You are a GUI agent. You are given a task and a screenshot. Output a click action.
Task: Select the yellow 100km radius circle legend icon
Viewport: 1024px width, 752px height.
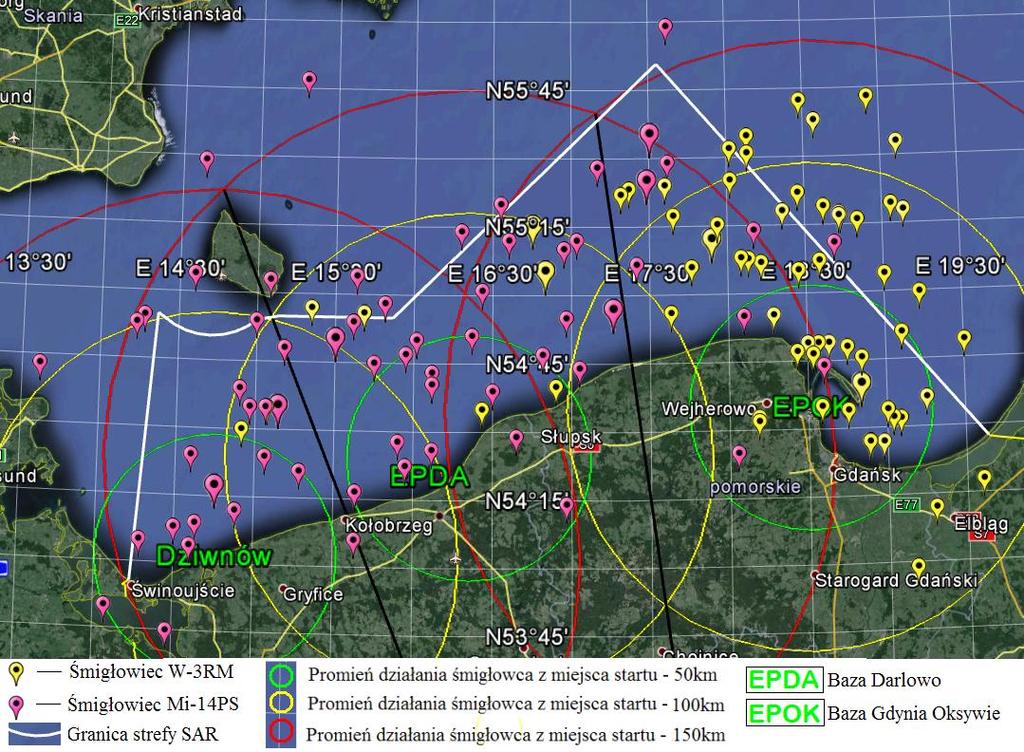[281, 704]
